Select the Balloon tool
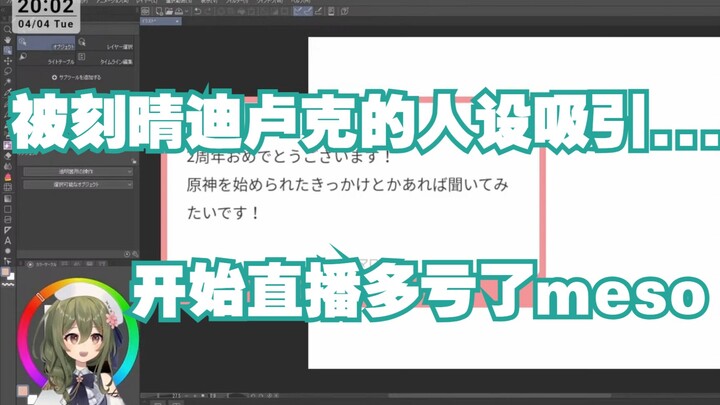This screenshot has height=405, width=720. (x=7, y=251)
